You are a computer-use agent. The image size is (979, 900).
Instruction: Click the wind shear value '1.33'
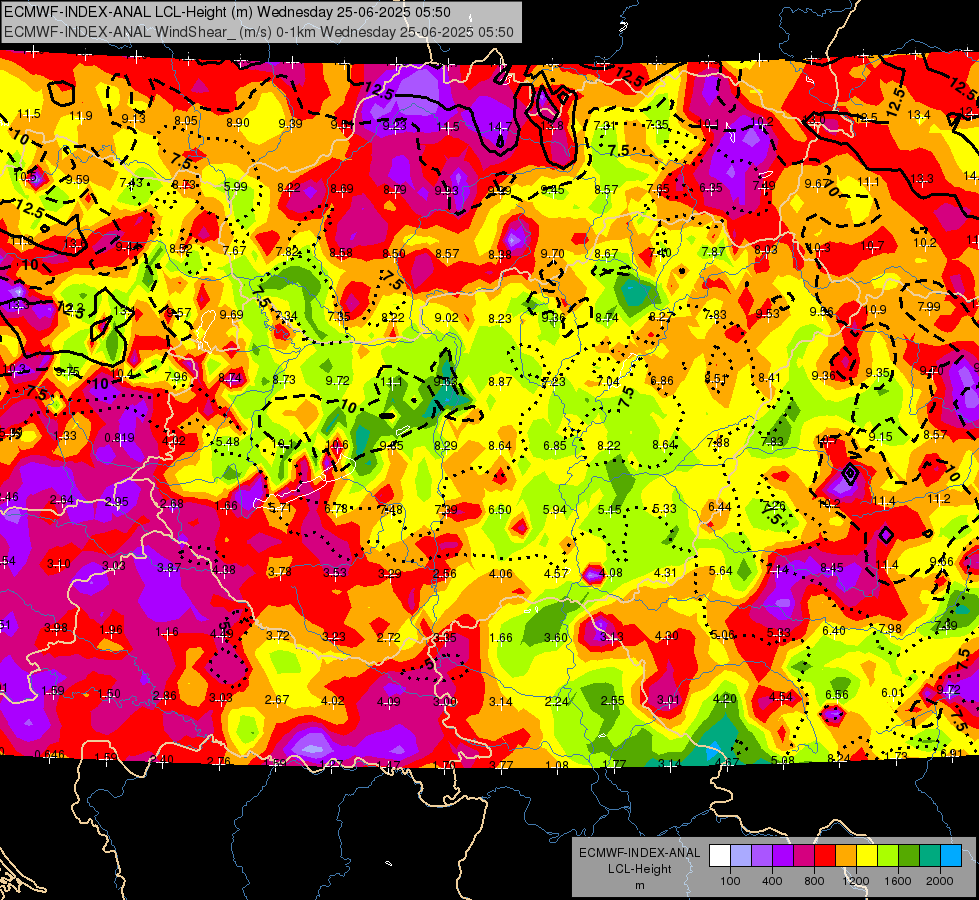pyautogui.click(x=65, y=435)
